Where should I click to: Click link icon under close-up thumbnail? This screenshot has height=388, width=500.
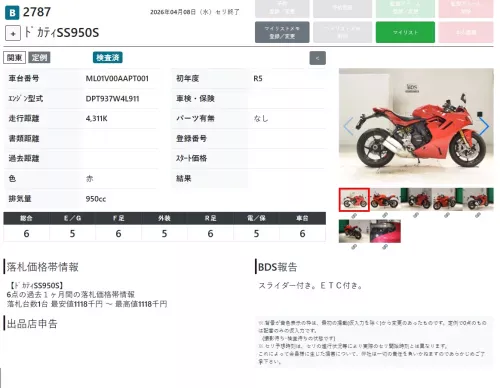click(385, 247)
